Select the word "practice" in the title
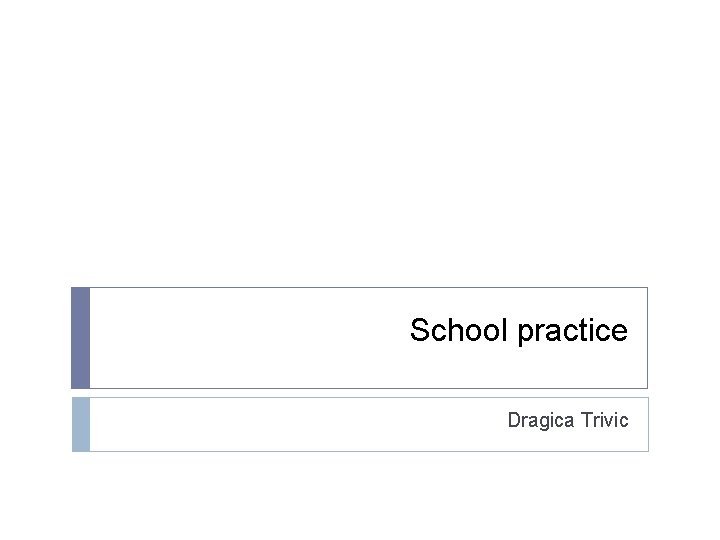 (572, 332)
